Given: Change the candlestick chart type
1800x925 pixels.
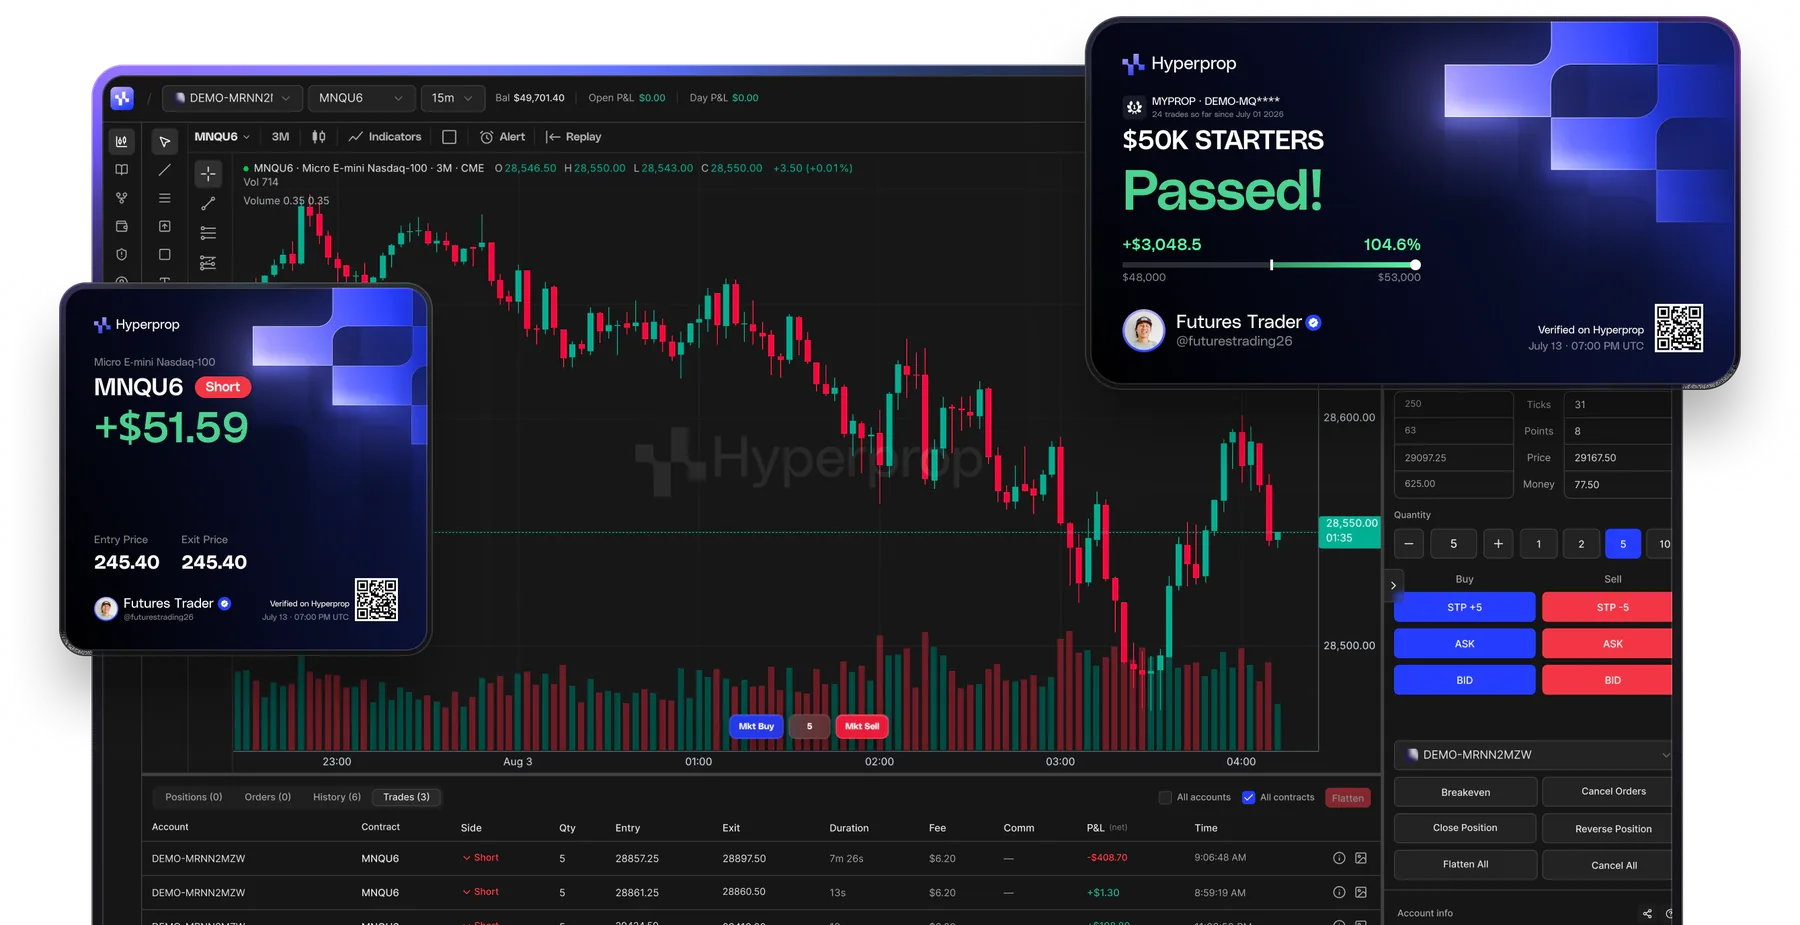Looking at the screenshot, I should click(318, 137).
